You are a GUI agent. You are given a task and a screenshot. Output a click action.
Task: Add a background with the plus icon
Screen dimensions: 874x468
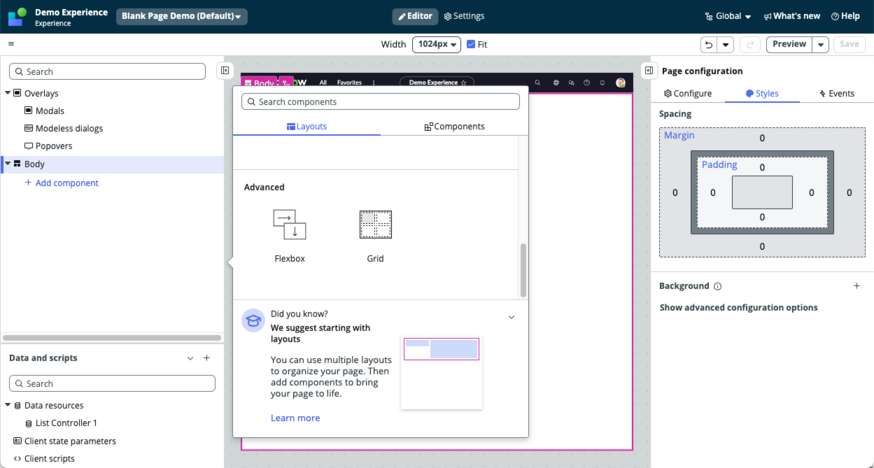(857, 286)
